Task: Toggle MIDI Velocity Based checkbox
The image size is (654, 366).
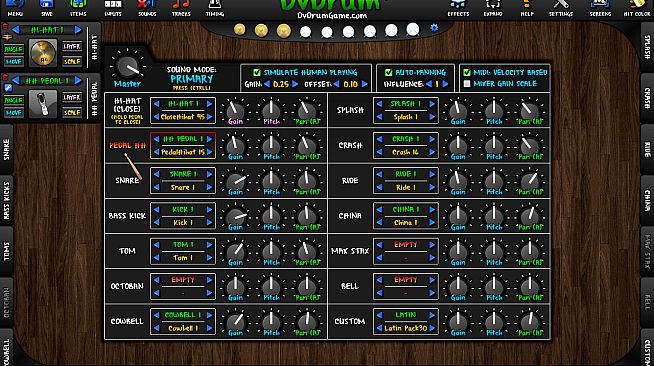Action: (467, 73)
